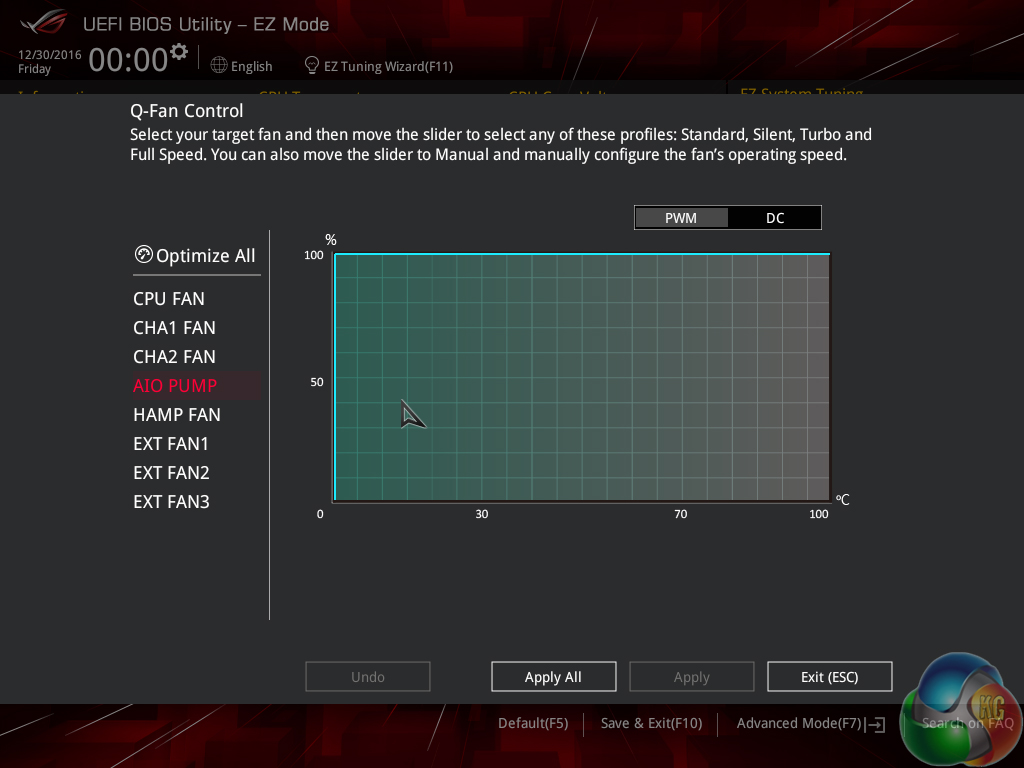
Task: Click the 50 percent axis label
Action: [x=317, y=382]
